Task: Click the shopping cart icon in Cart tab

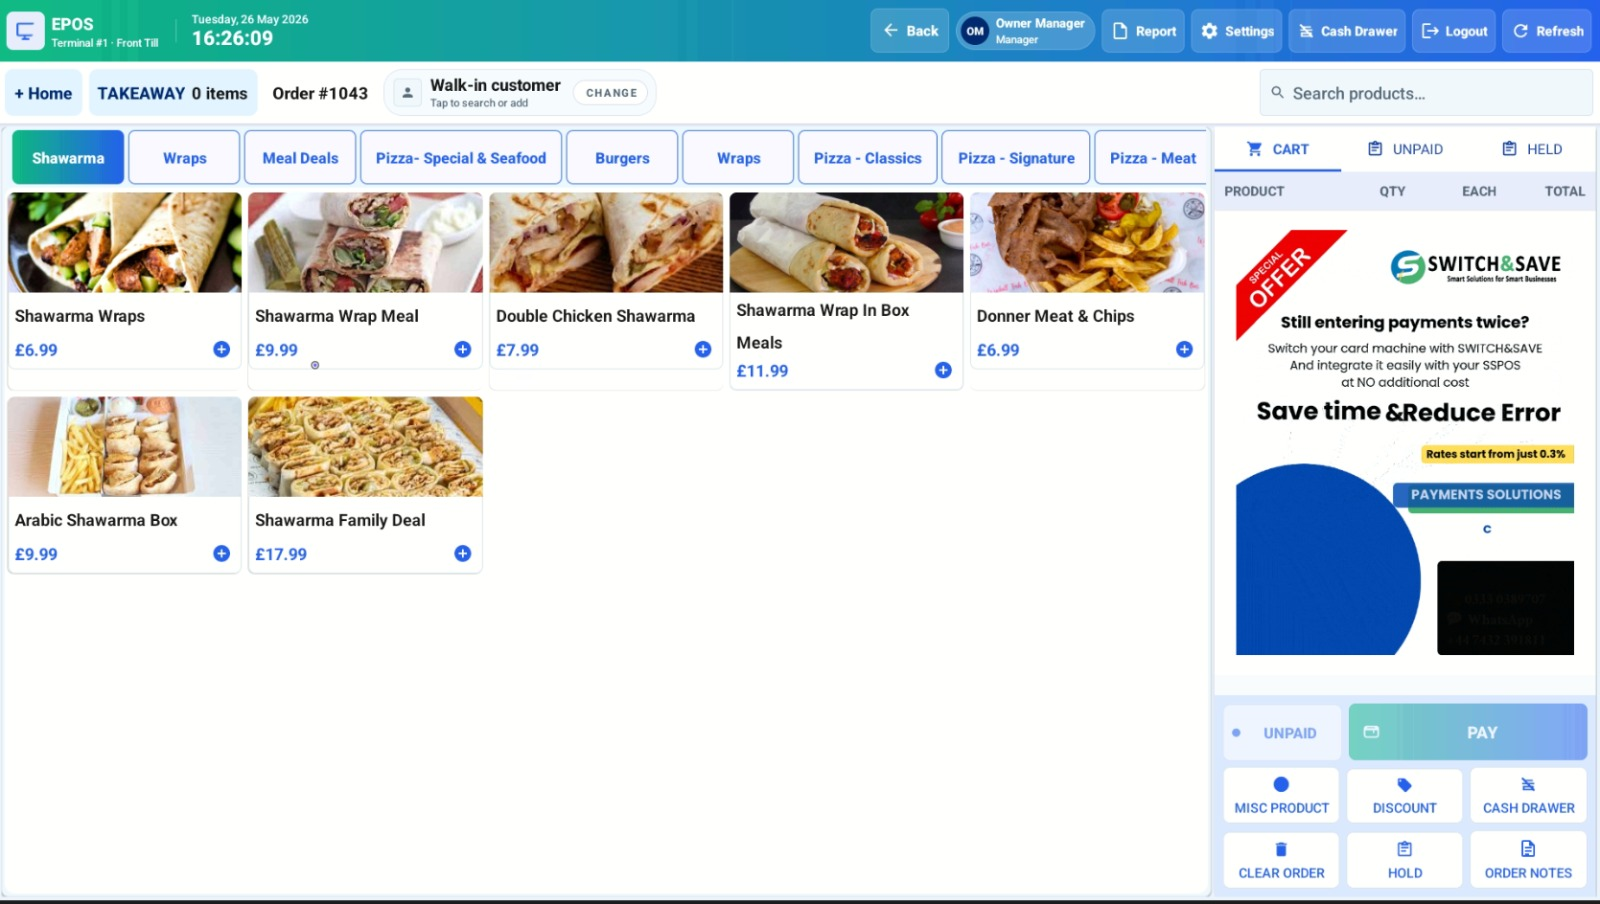Action: pyautogui.click(x=1254, y=149)
